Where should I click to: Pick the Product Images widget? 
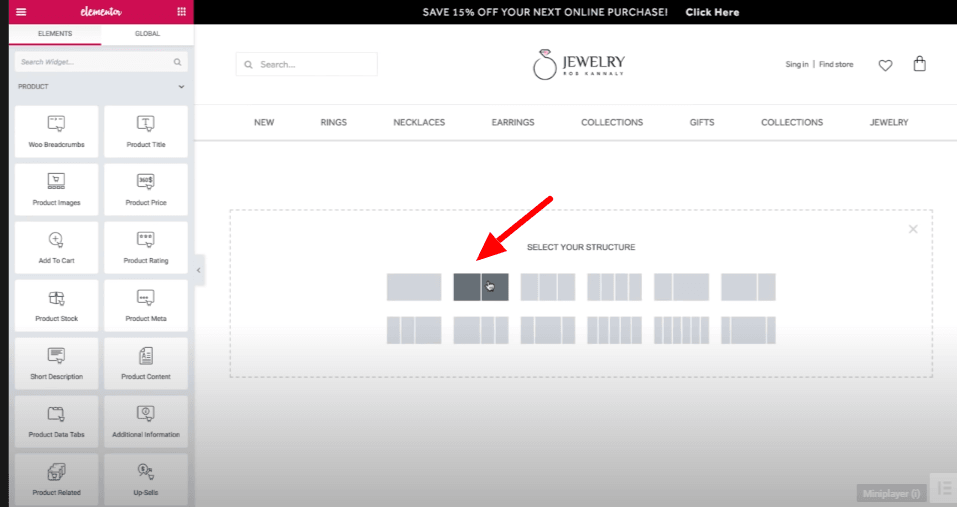56,189
